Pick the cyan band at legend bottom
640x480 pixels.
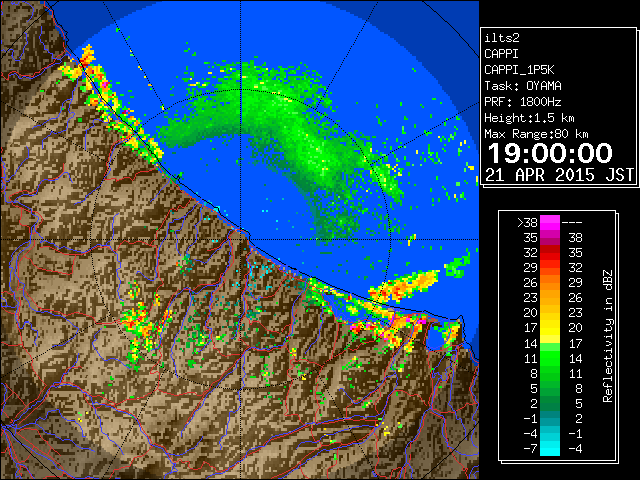pyautogui.click(x=550, y=448)
